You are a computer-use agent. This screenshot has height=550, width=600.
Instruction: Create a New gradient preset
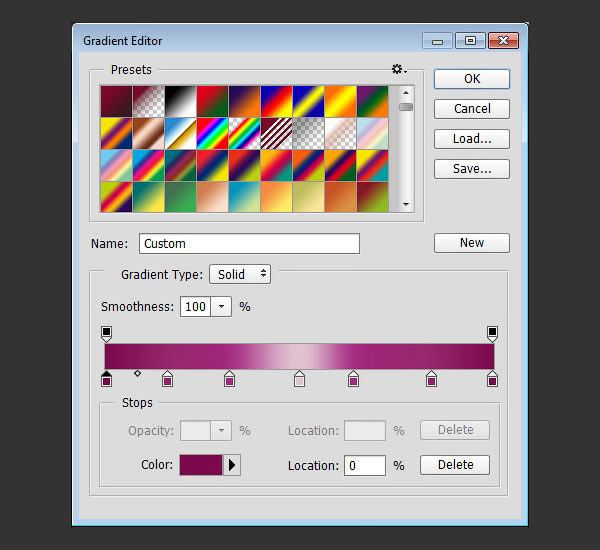click(472, 243)
